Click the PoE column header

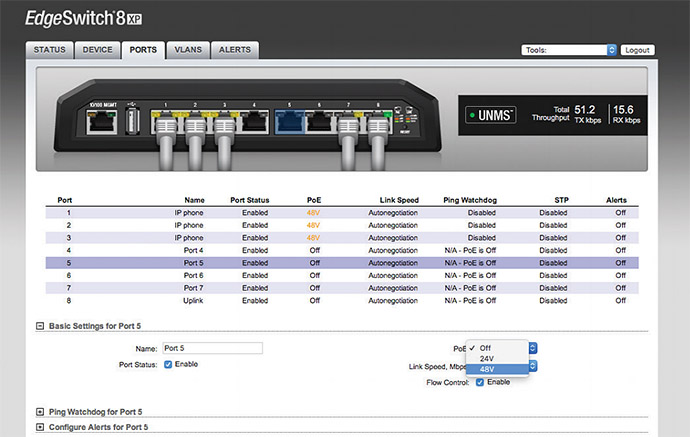click(314, 200)
